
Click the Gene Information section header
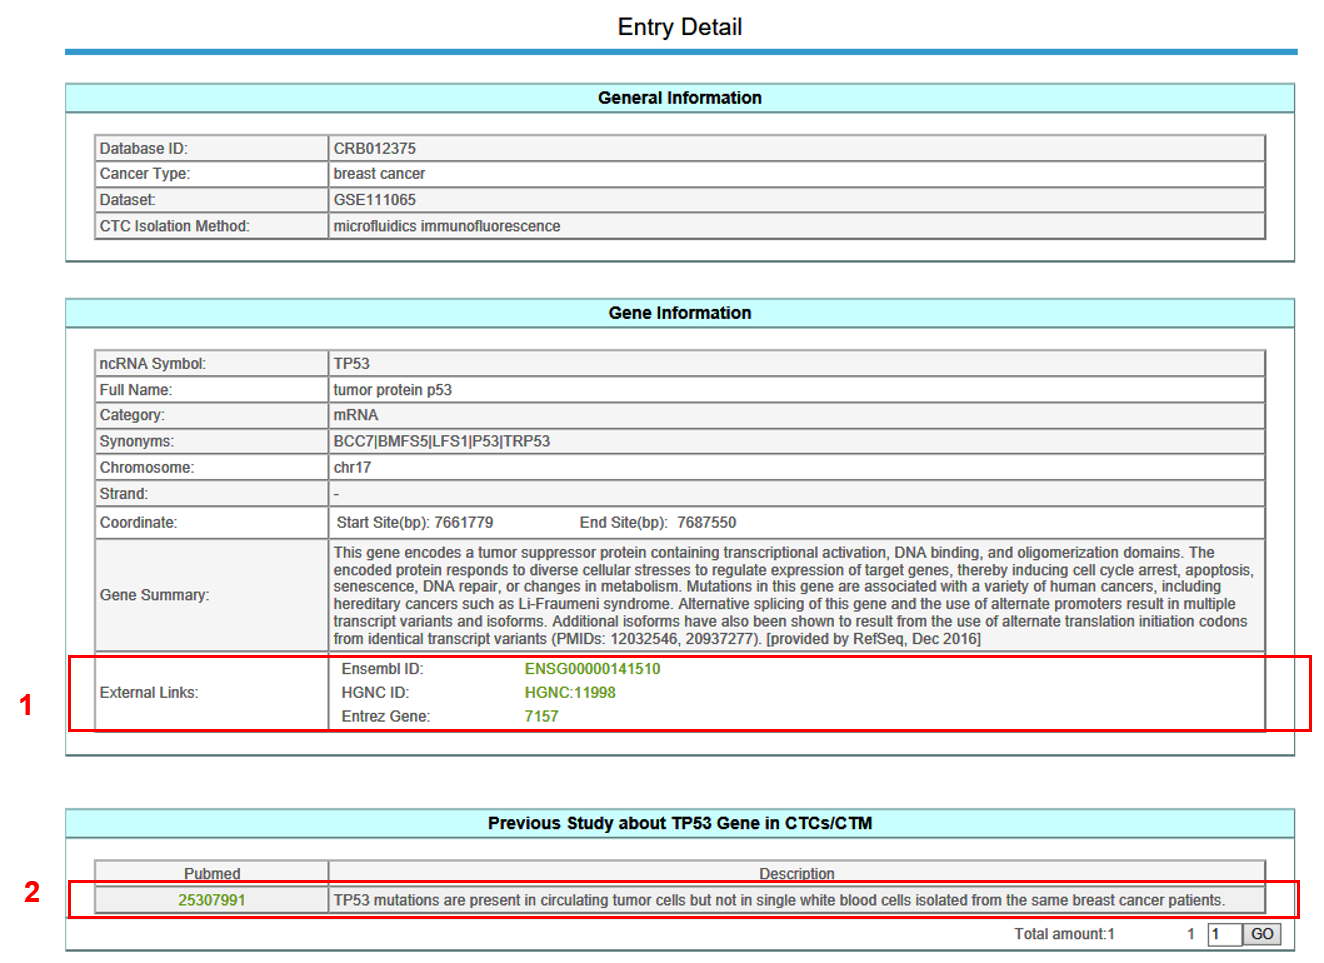(x=679, y=313)
